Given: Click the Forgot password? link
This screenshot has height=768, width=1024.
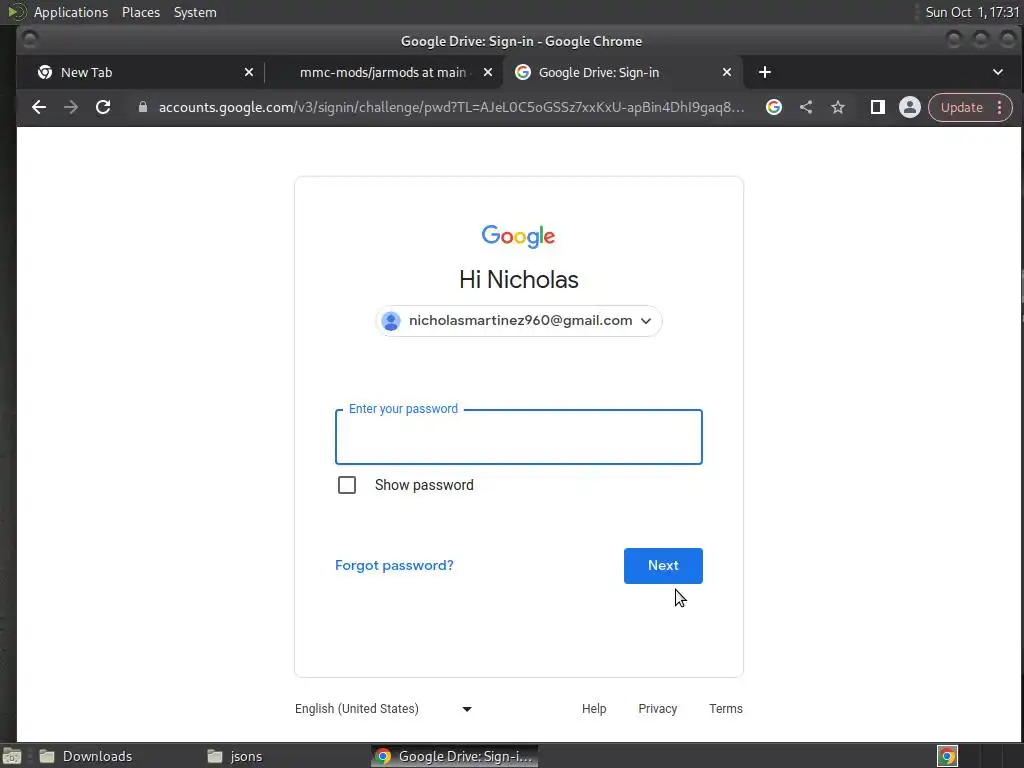Looking at the screenshot, I should tap(394, 566).
